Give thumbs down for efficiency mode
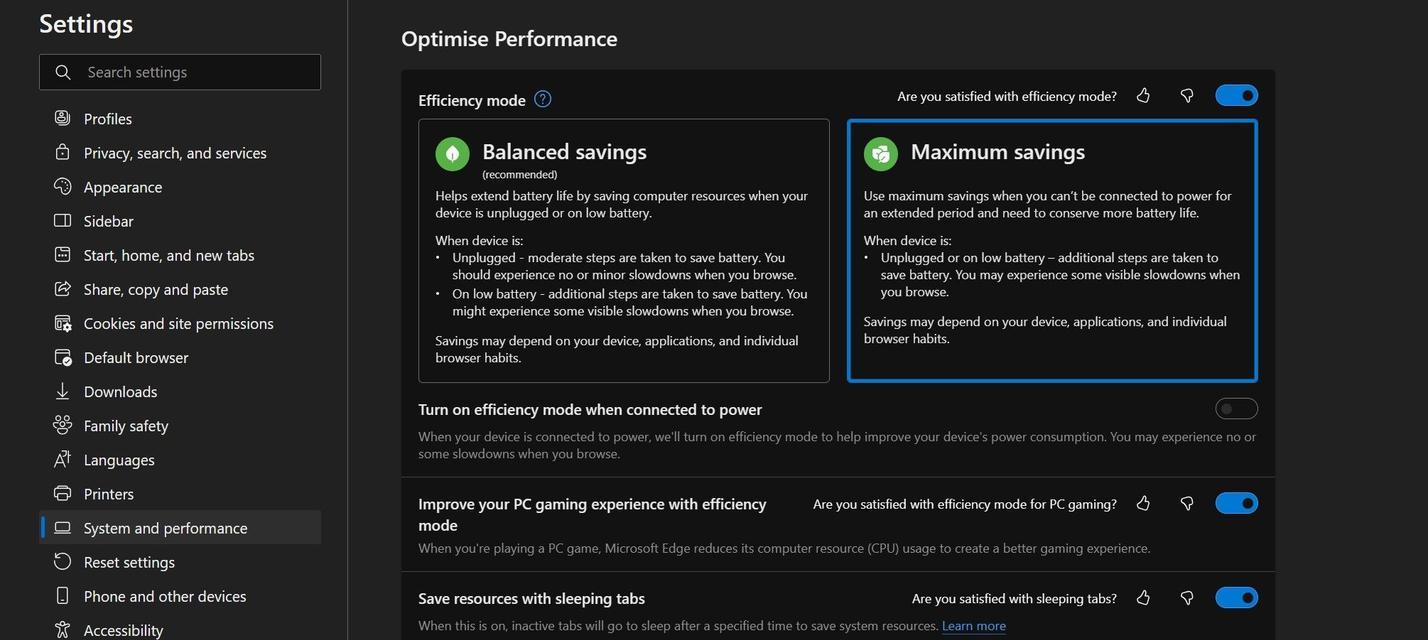 tap(1187, 96)
